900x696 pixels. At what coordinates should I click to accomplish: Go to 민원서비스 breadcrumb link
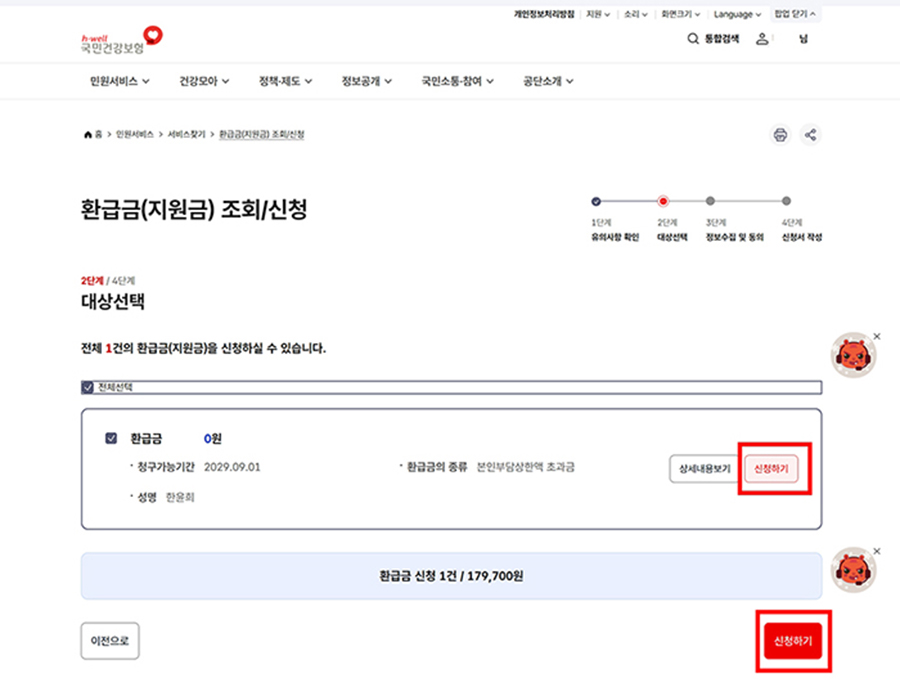point(134,134)
